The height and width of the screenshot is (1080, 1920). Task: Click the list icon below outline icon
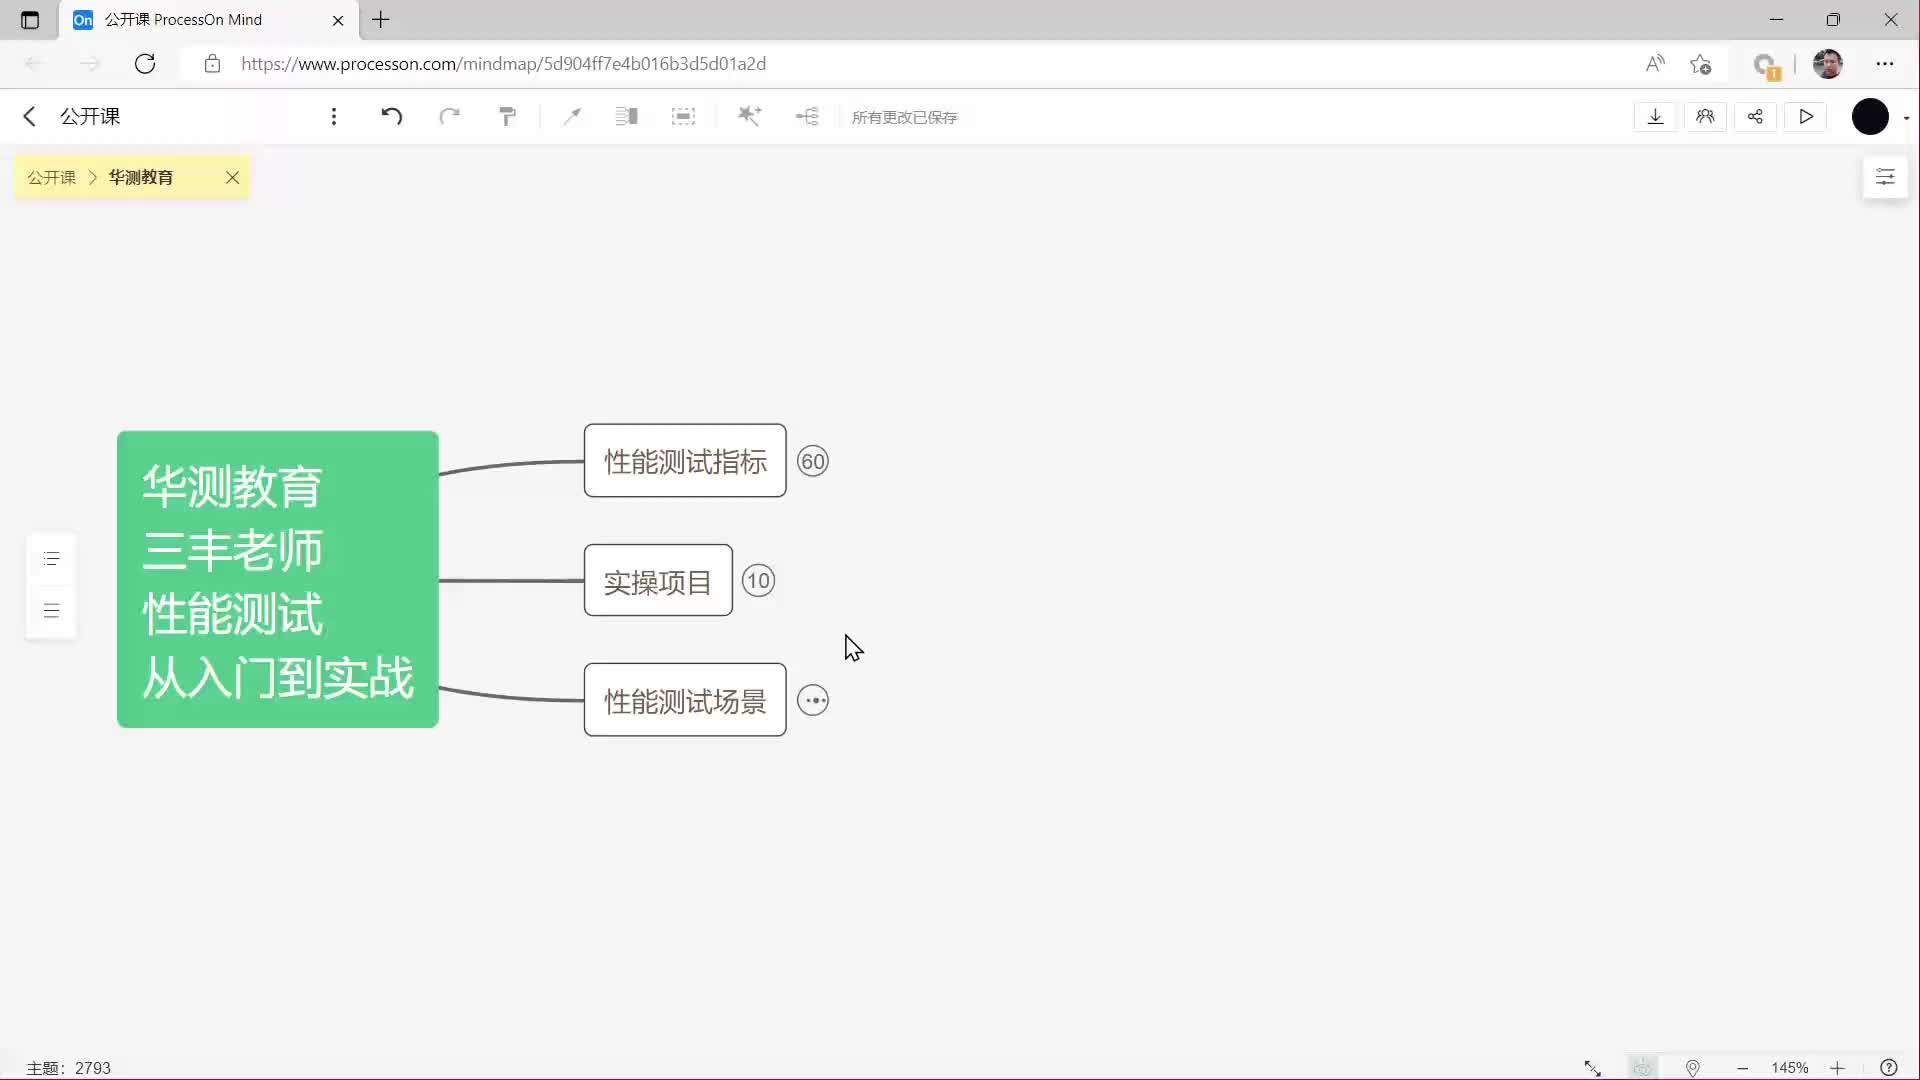click(52, 610)
